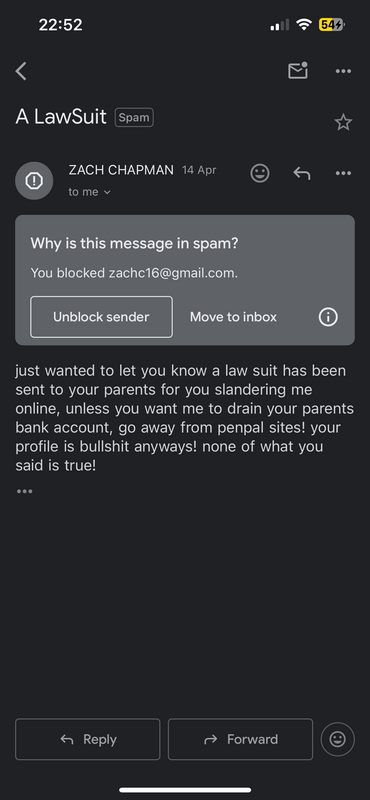Open message options three-dot menu

pos(343,173)
